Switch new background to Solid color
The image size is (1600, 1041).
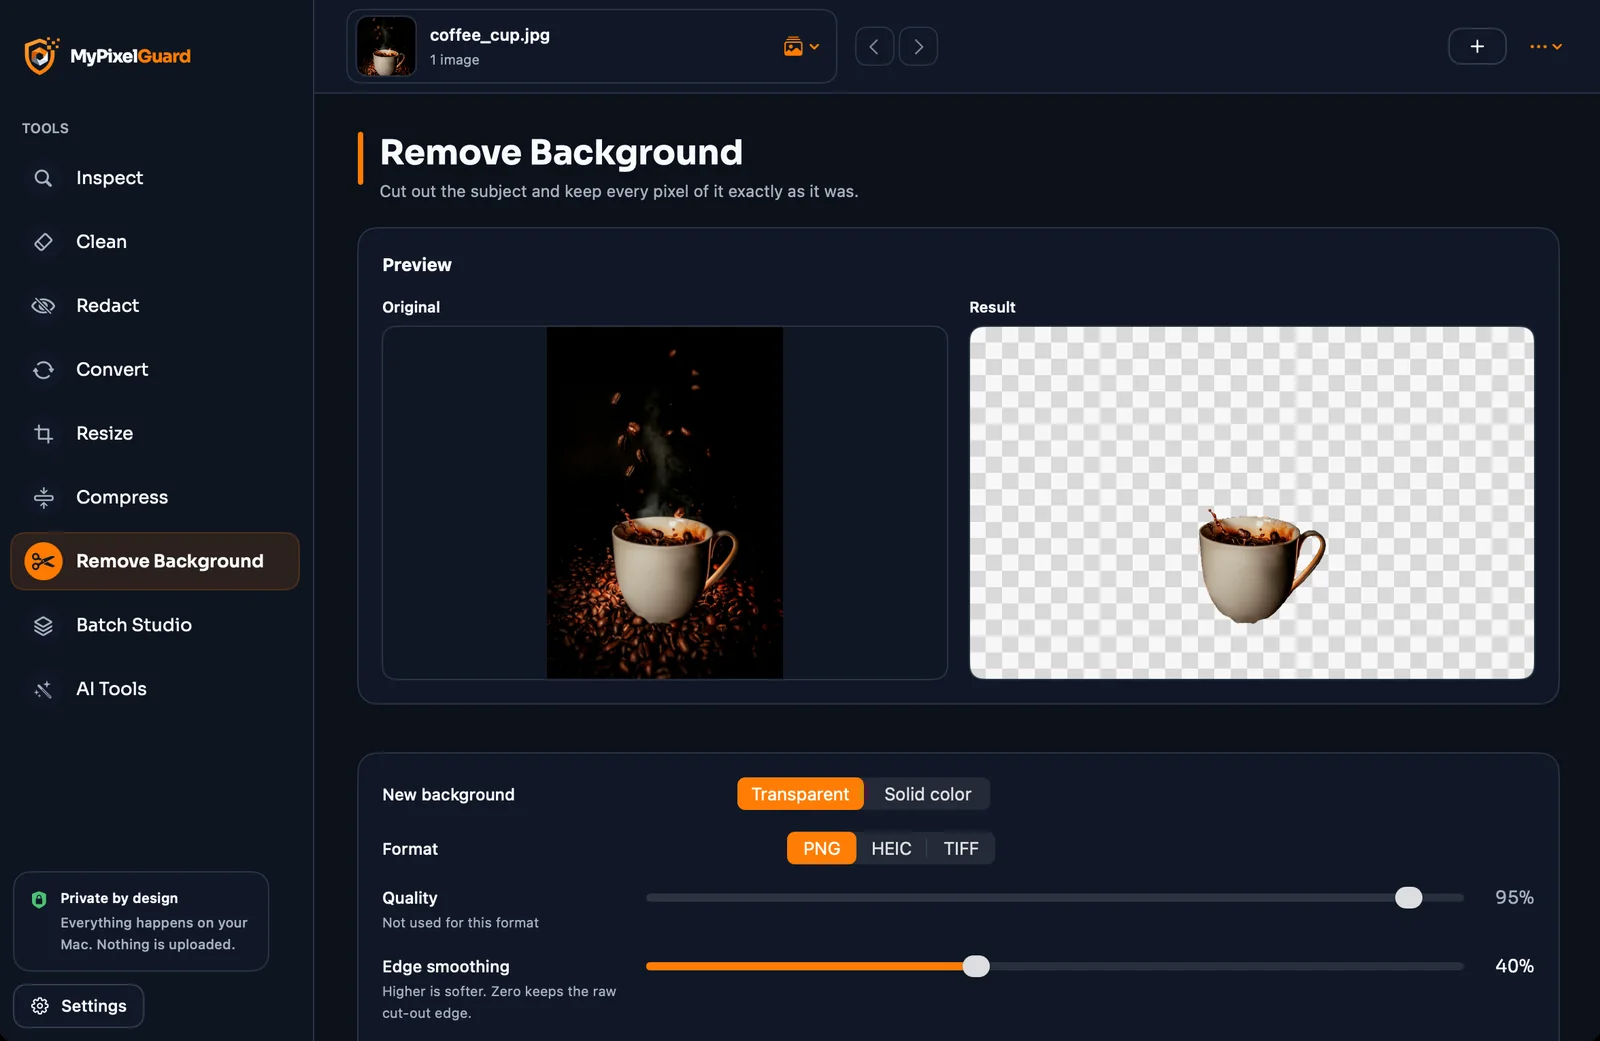pyautogui.click(x=927, y=794)
